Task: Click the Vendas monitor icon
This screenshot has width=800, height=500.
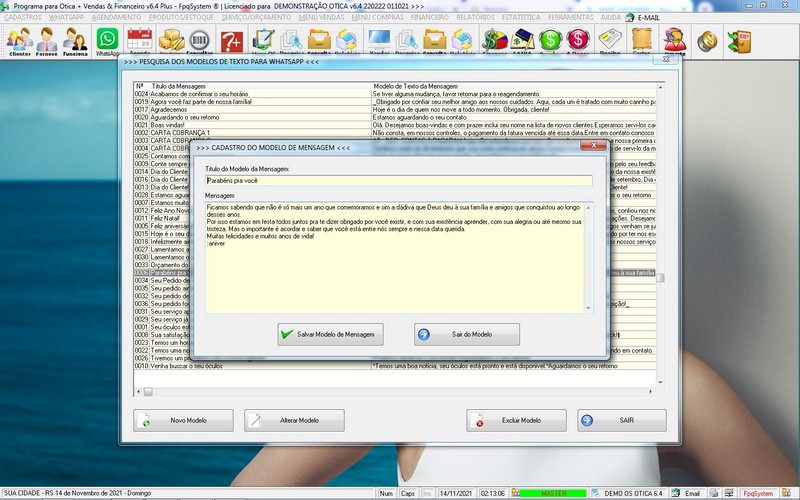Action: 379,41
